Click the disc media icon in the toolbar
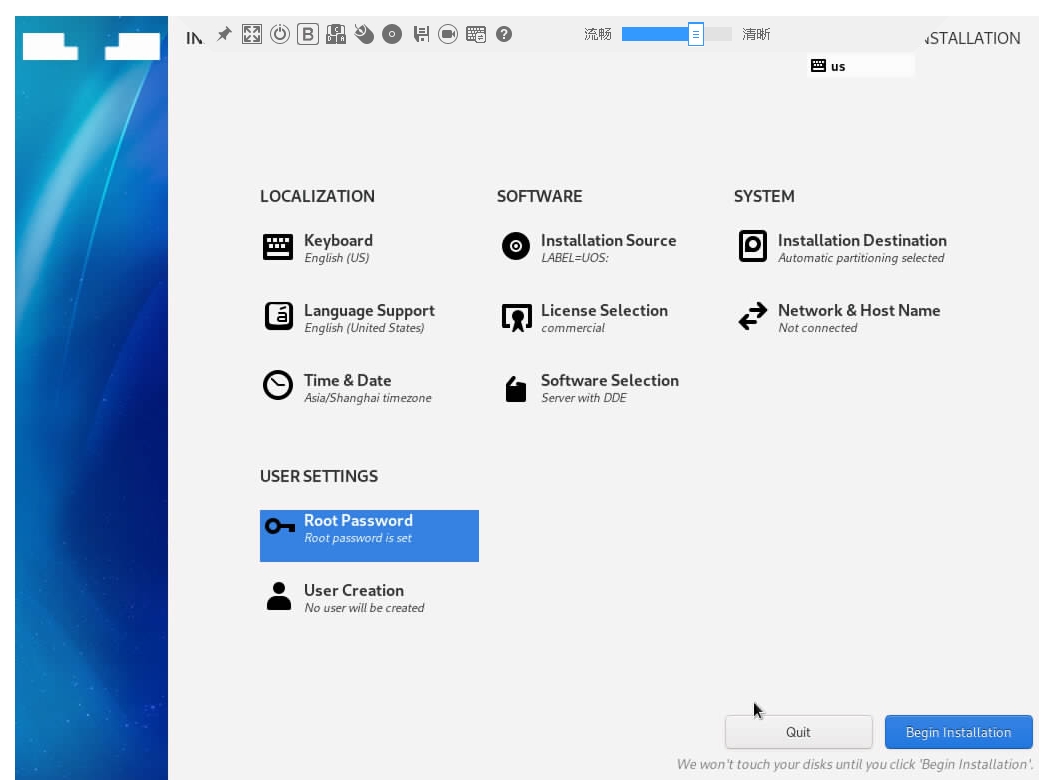Image resolution: width=1053 pixels, height=780 pixels. point(392,35)
